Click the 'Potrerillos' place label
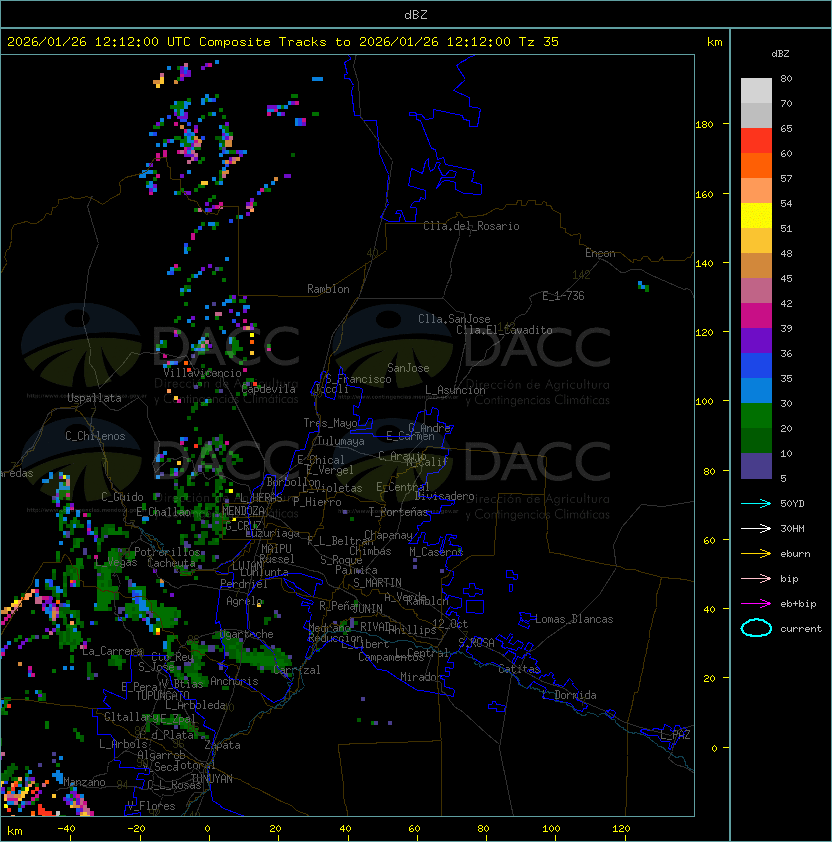Screen dimensions: 832x842 coord(167,552)
